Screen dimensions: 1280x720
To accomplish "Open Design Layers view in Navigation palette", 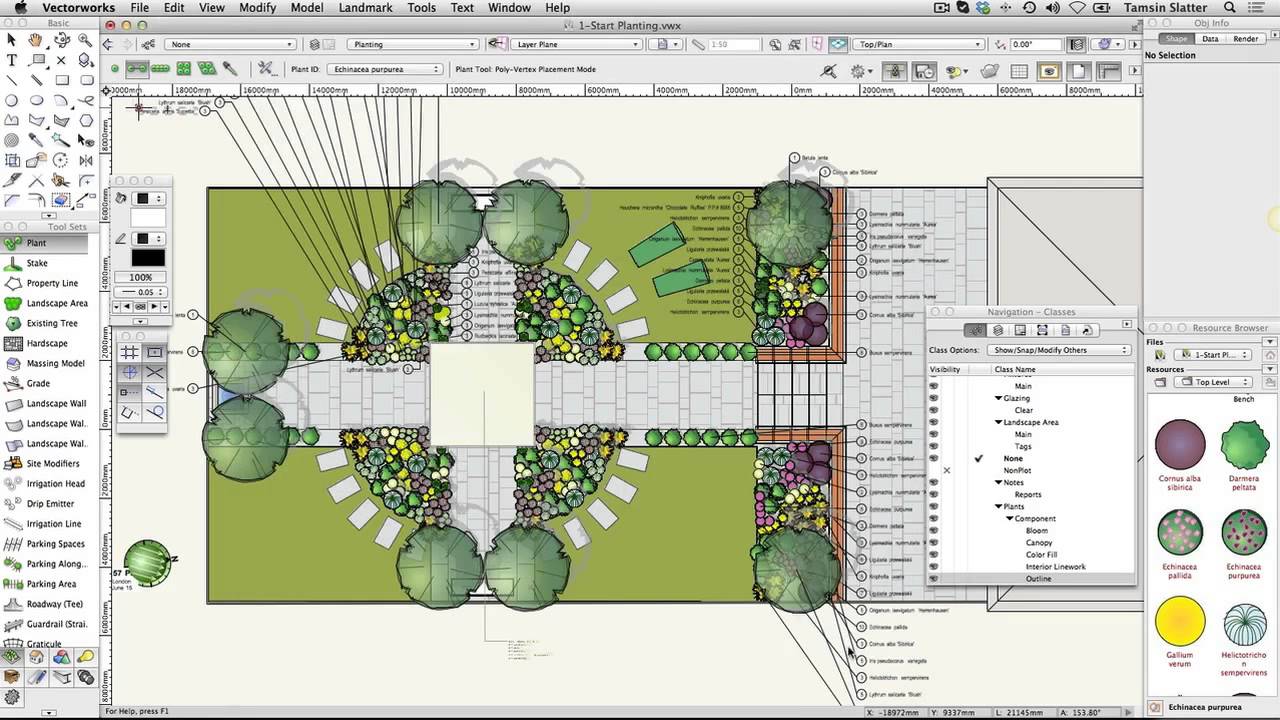I will (x=998, y=330).
